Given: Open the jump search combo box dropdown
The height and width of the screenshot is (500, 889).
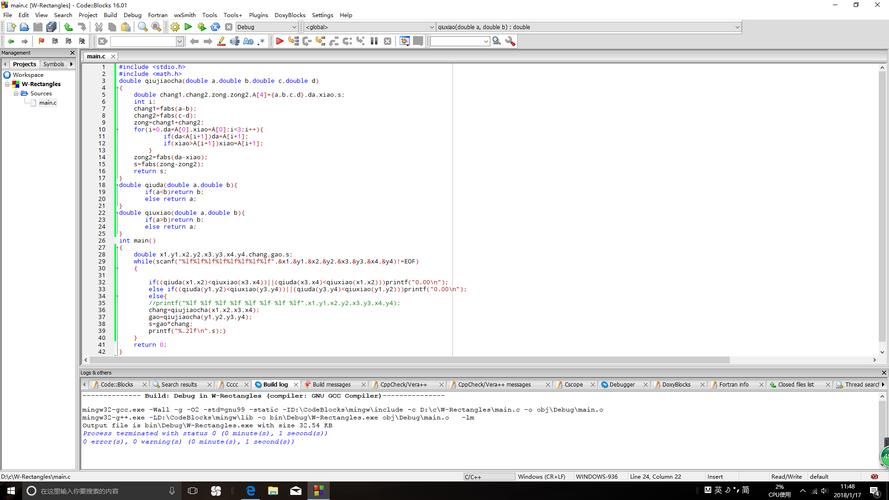Looking at the screenshot, I should 180,41.
